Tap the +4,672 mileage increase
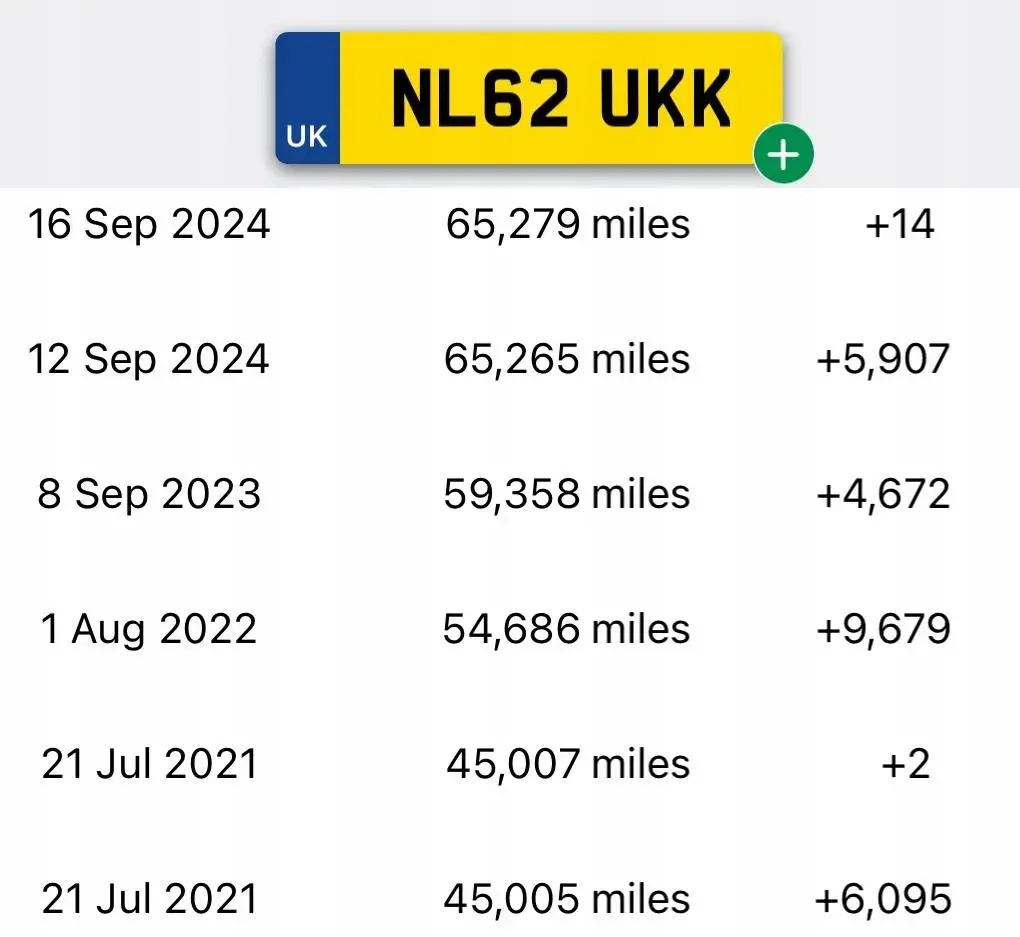 883,493
